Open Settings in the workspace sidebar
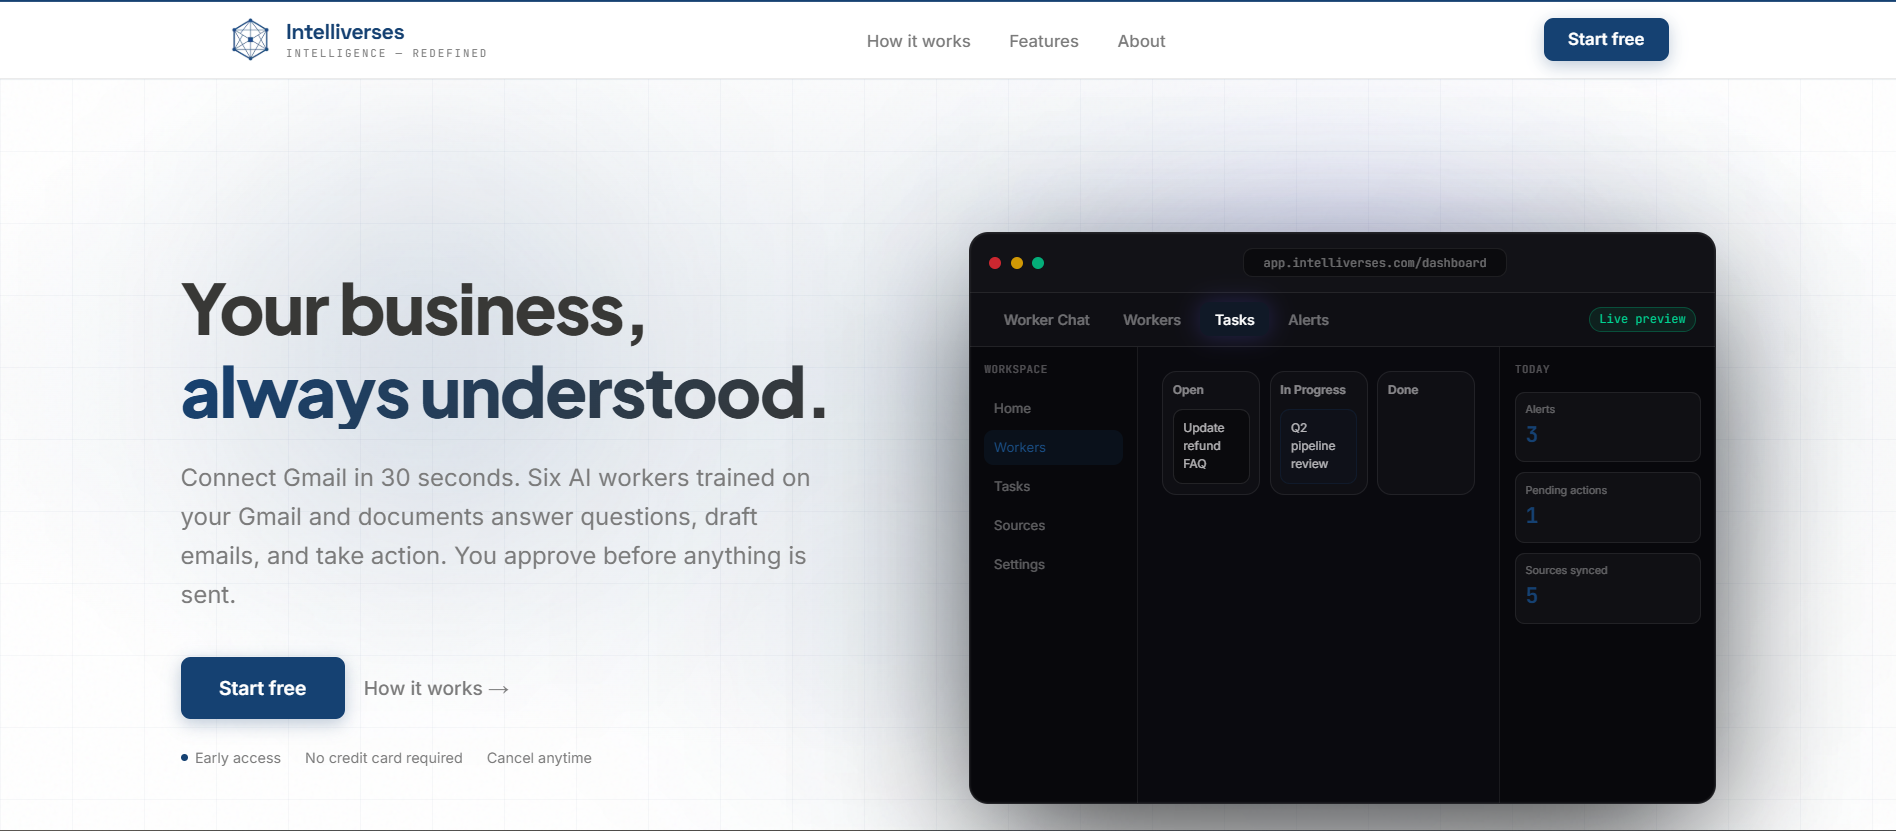 (x=1053, y=564)
